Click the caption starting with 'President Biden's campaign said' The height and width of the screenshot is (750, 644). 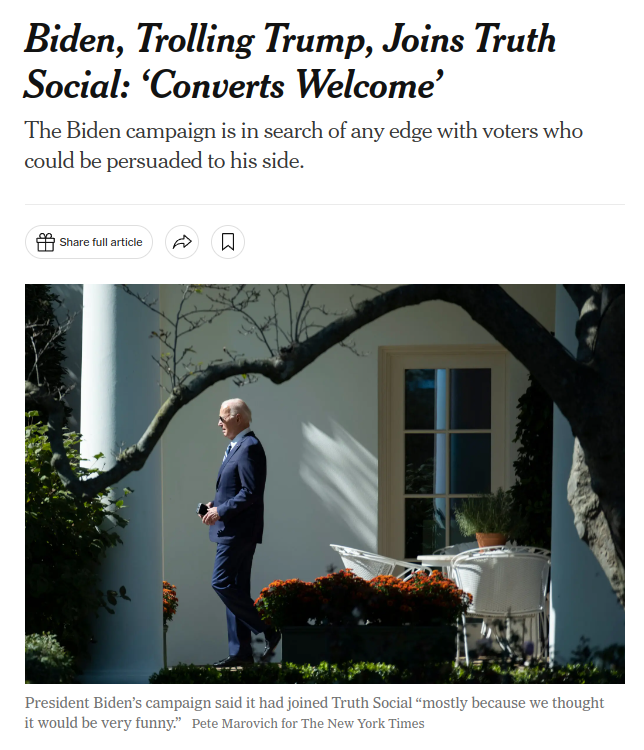(314, 712)
